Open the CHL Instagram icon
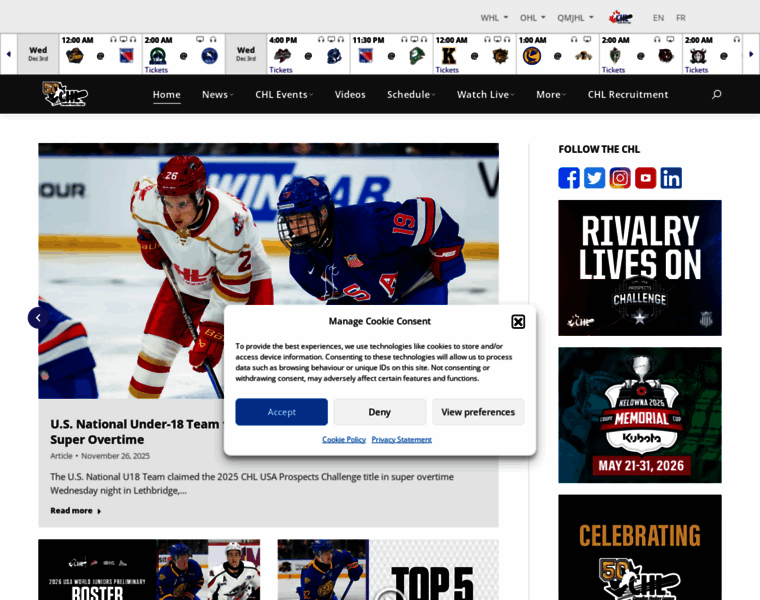760x600 pixels. click(x=620, y=178)
